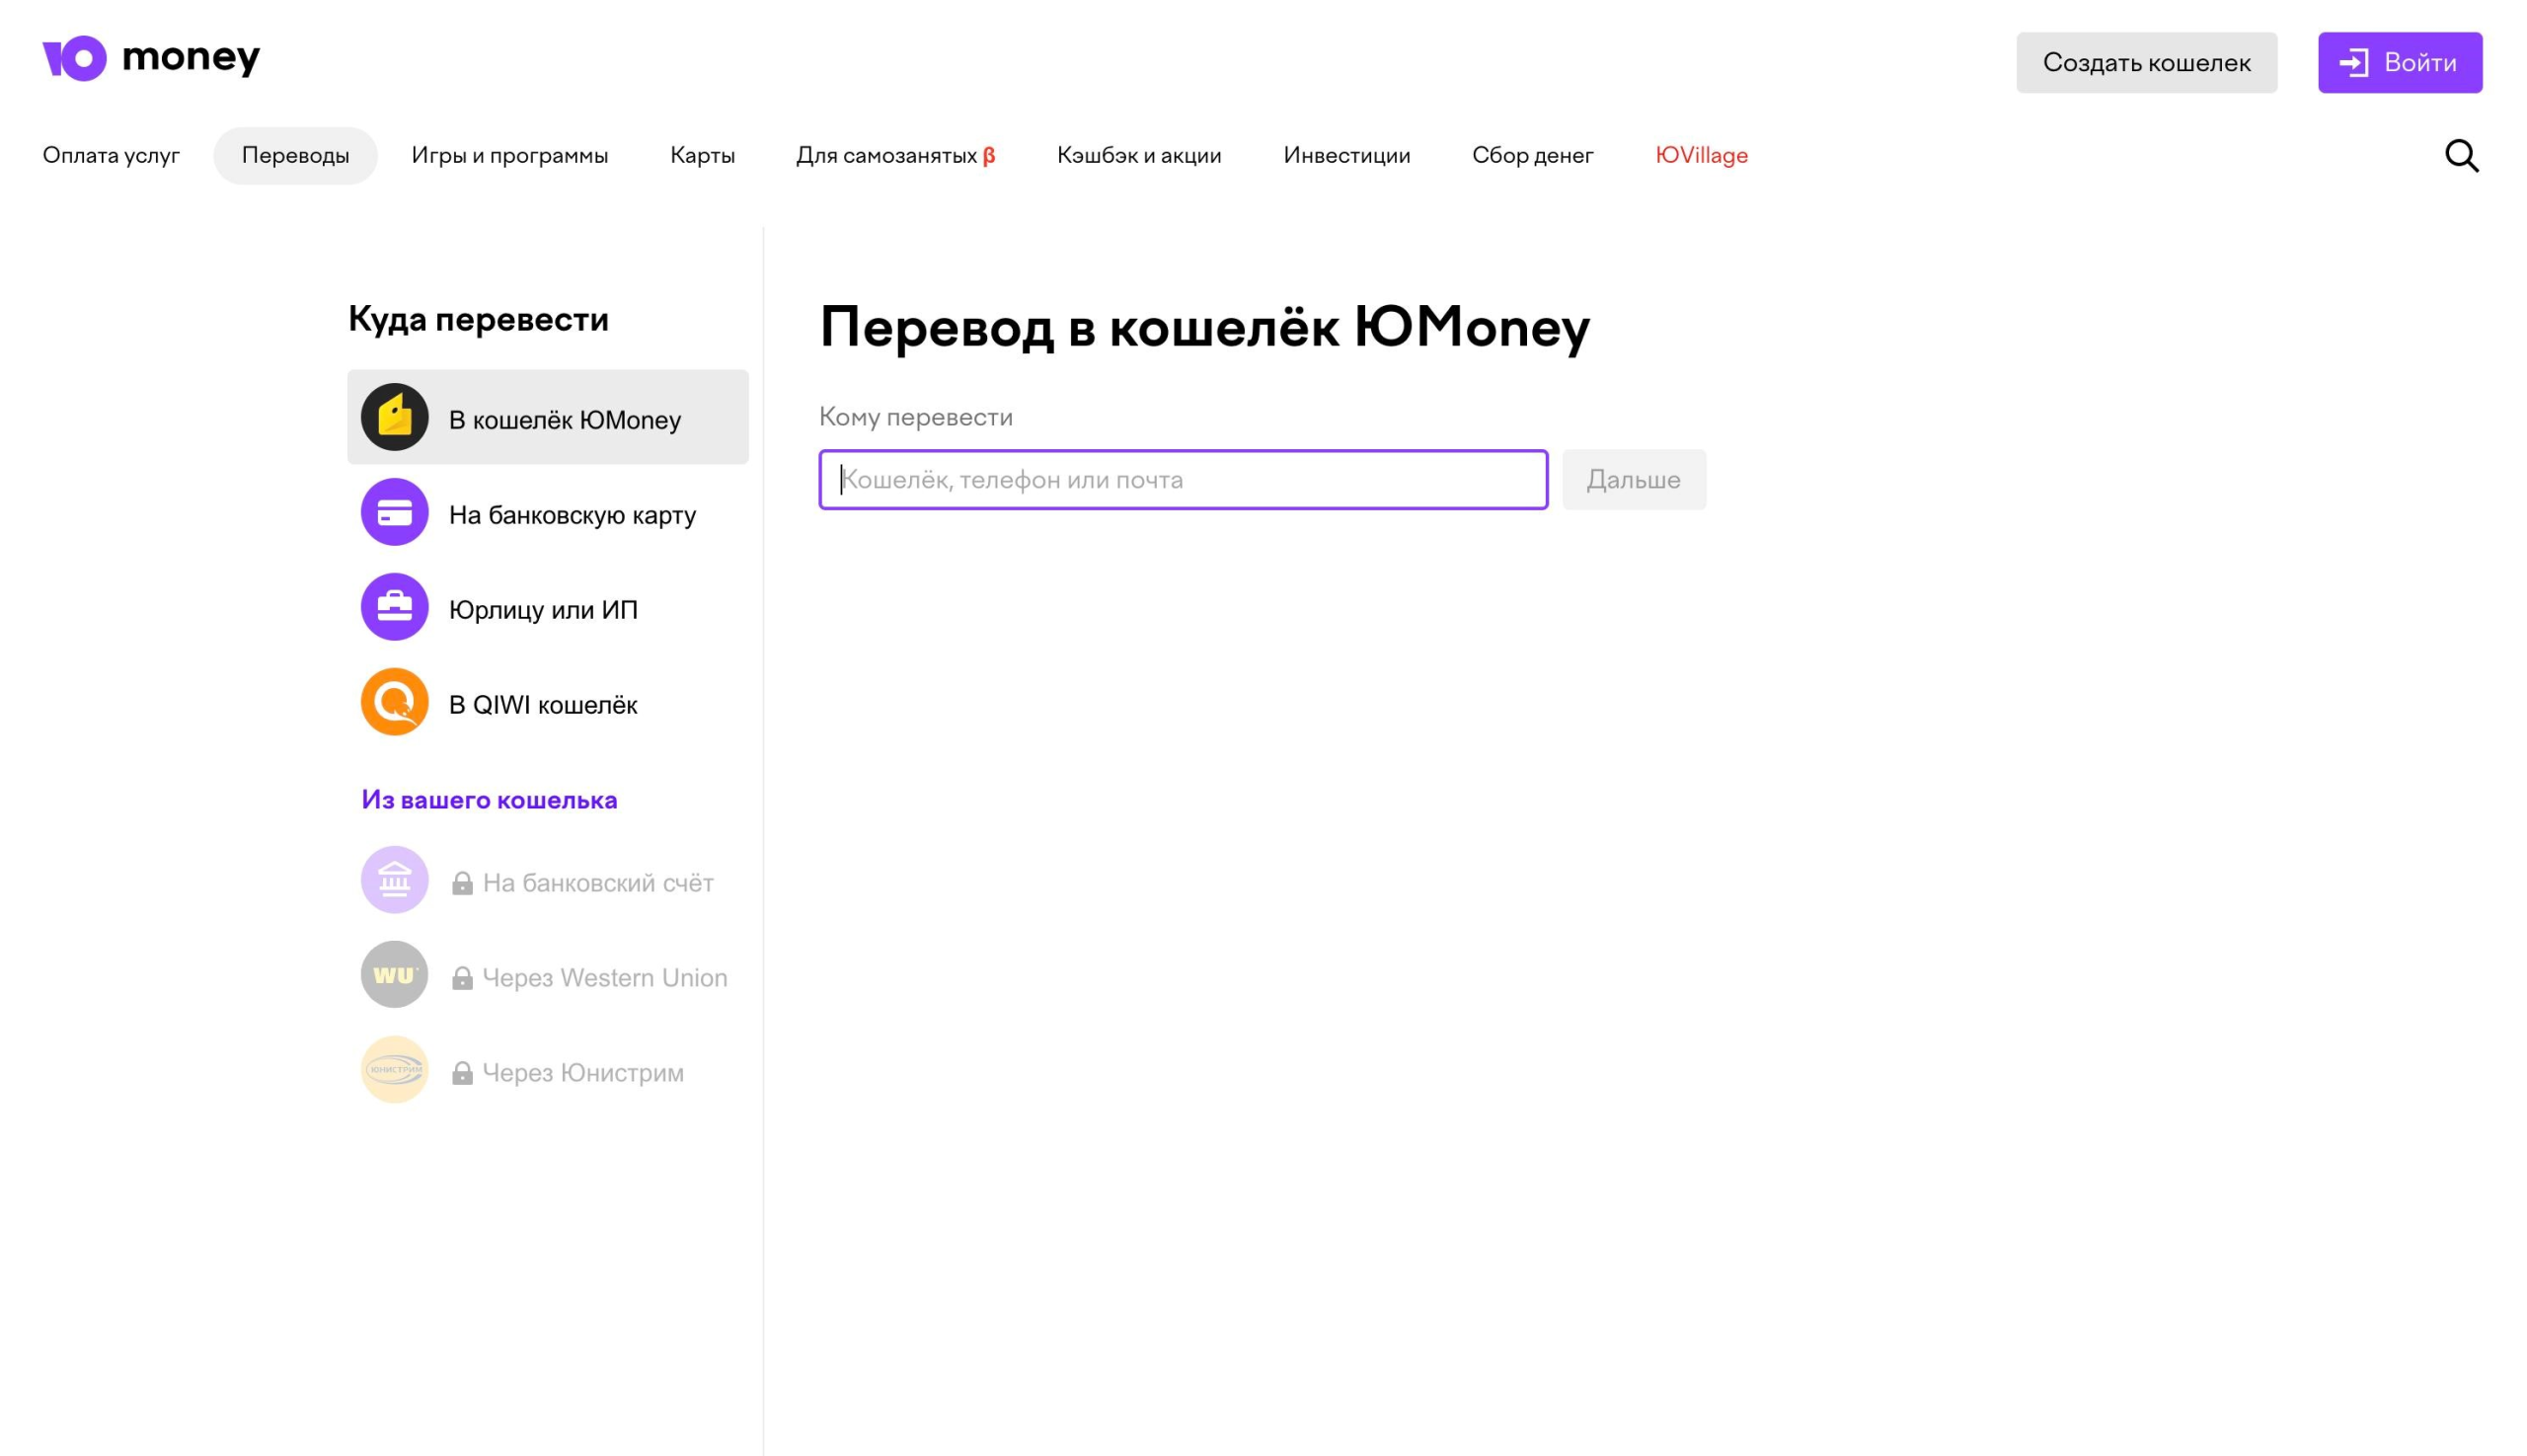Image resolution: width=2527 pixels, height=1456 pixels.
Task: Follow the red ЮVillage link
Action: point(1701,155)
